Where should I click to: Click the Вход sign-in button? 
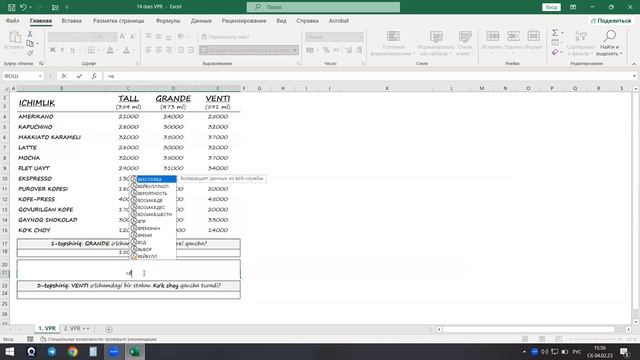(x=551, y=7)
